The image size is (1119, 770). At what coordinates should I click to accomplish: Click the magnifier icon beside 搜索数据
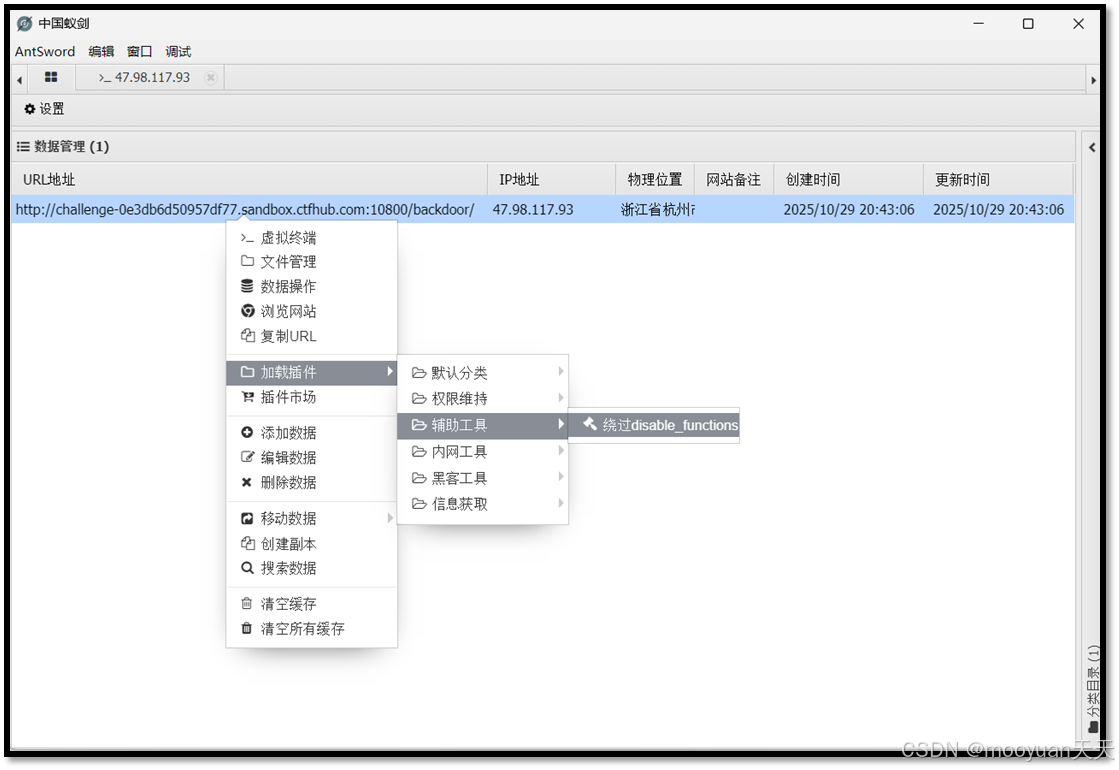click(x=247, y=568)
